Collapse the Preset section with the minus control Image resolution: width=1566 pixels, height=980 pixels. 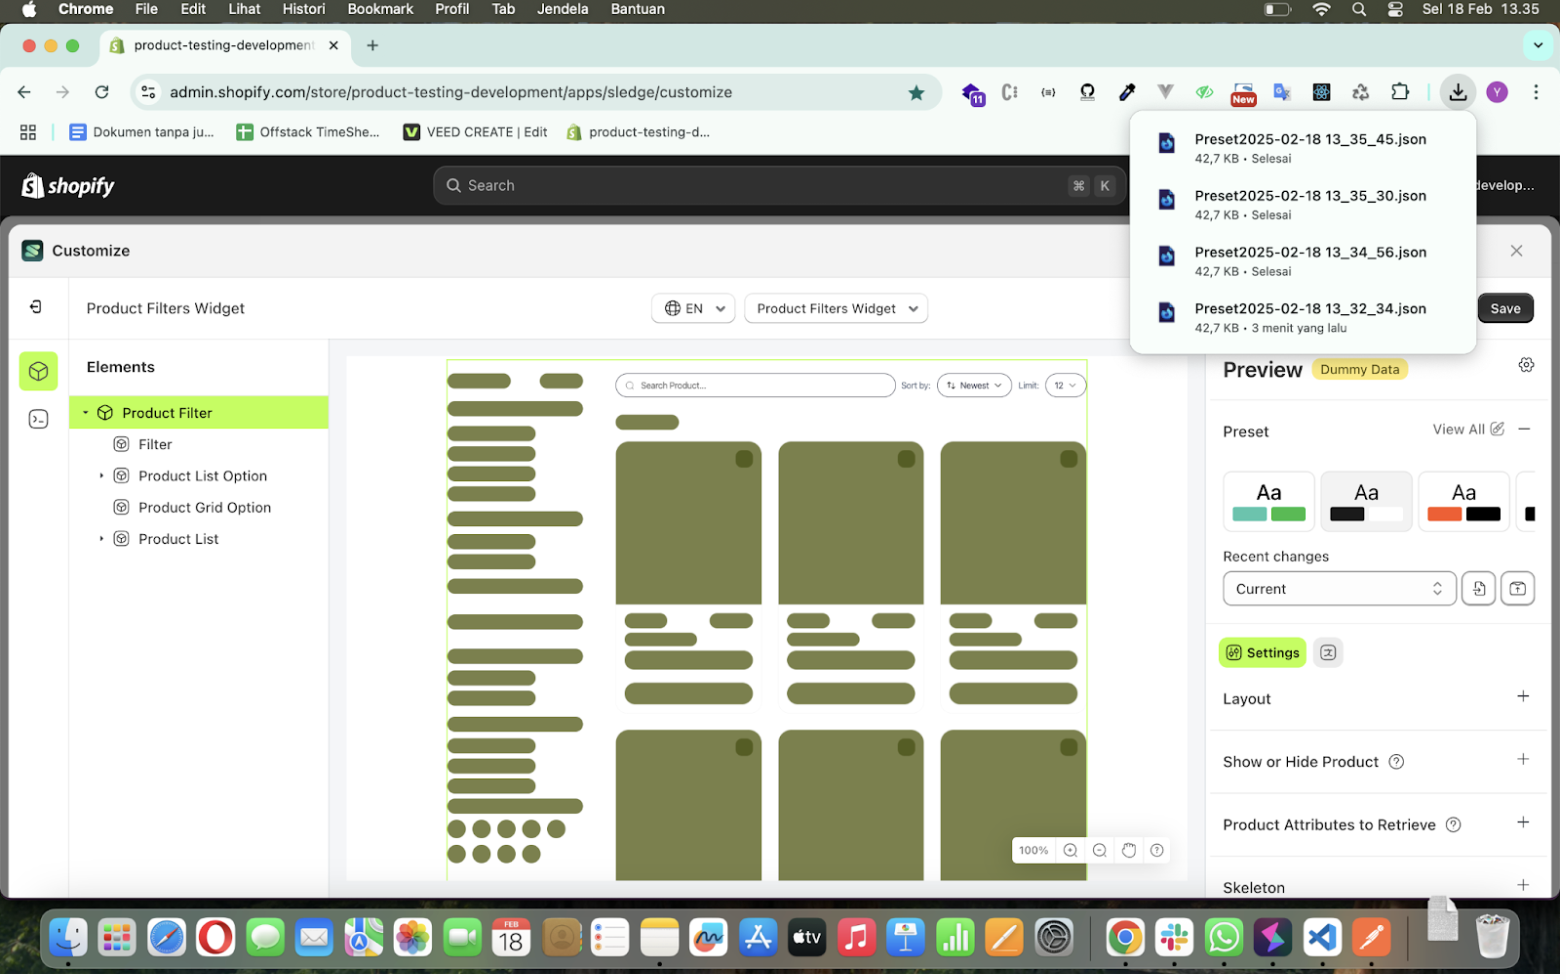(x=1526, y=429)
